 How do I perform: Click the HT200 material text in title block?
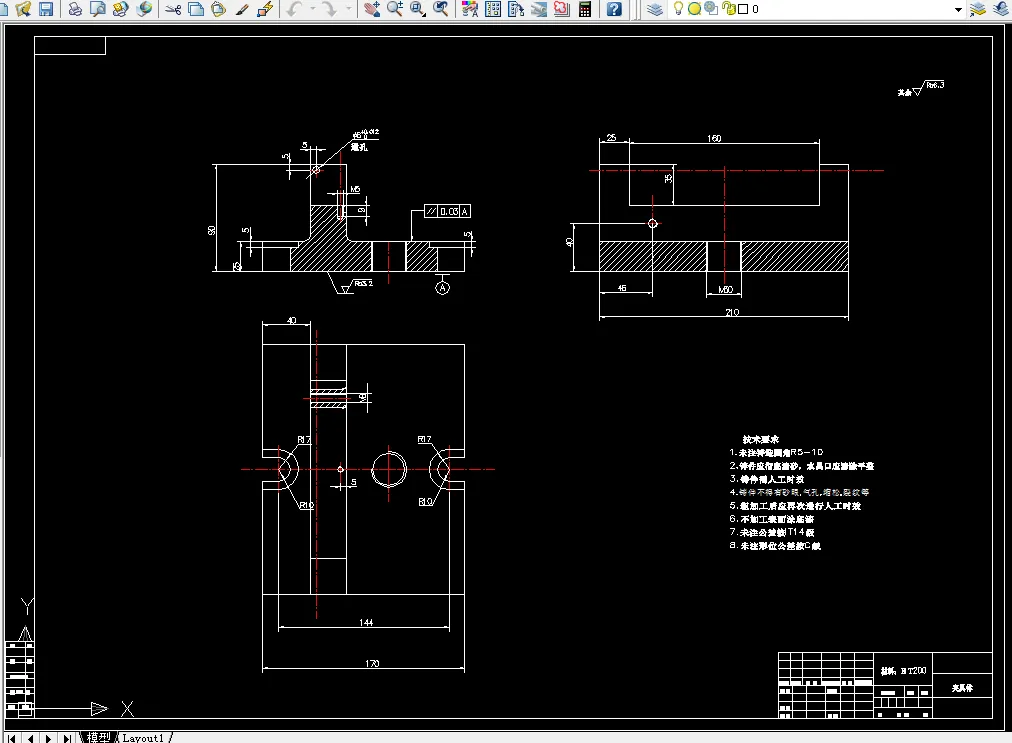(x=904, y=671)
